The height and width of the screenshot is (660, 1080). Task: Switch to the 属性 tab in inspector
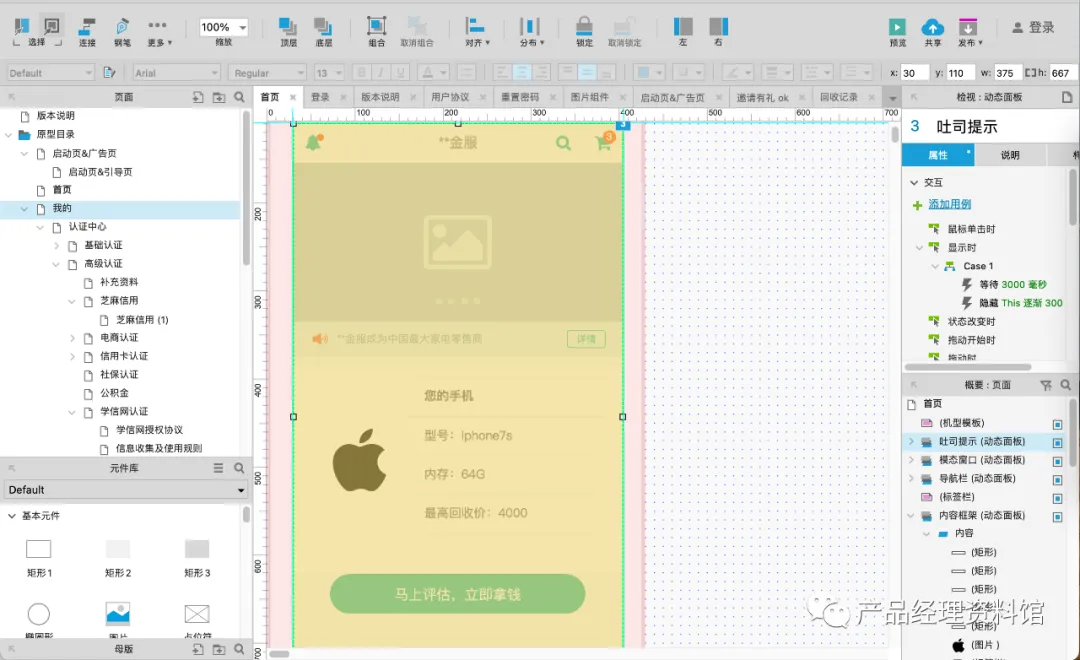tap(938, 155)
